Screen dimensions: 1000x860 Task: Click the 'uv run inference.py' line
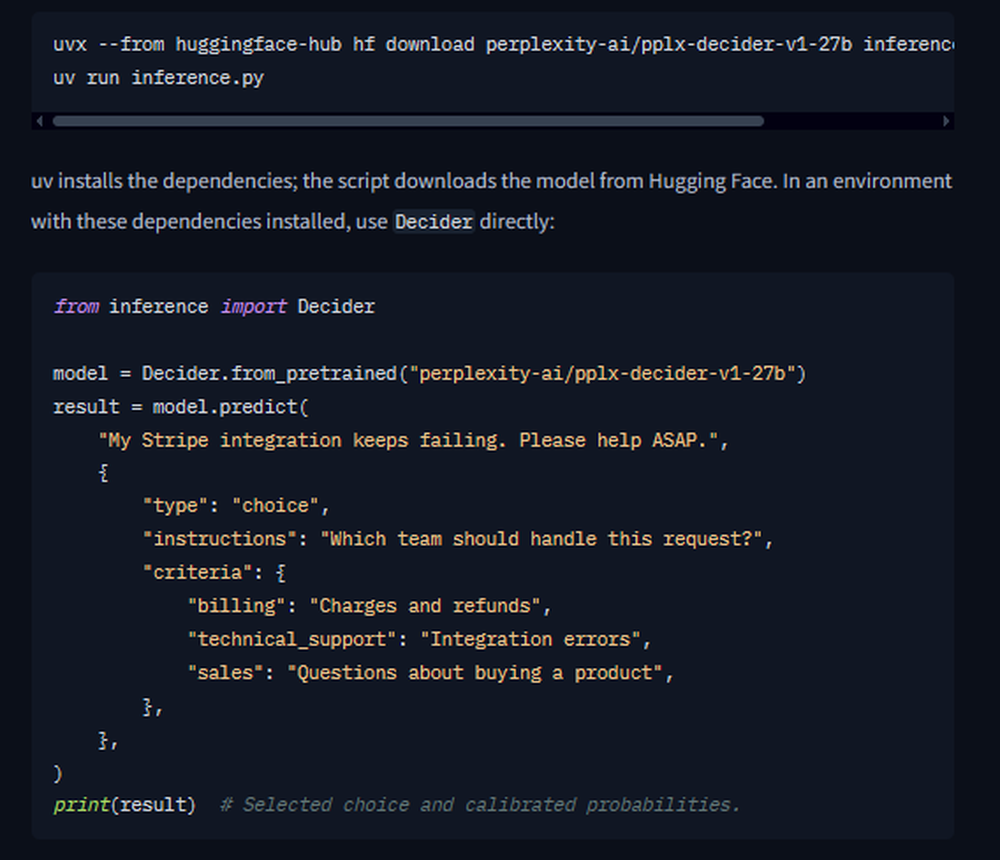tap(158, 78)
